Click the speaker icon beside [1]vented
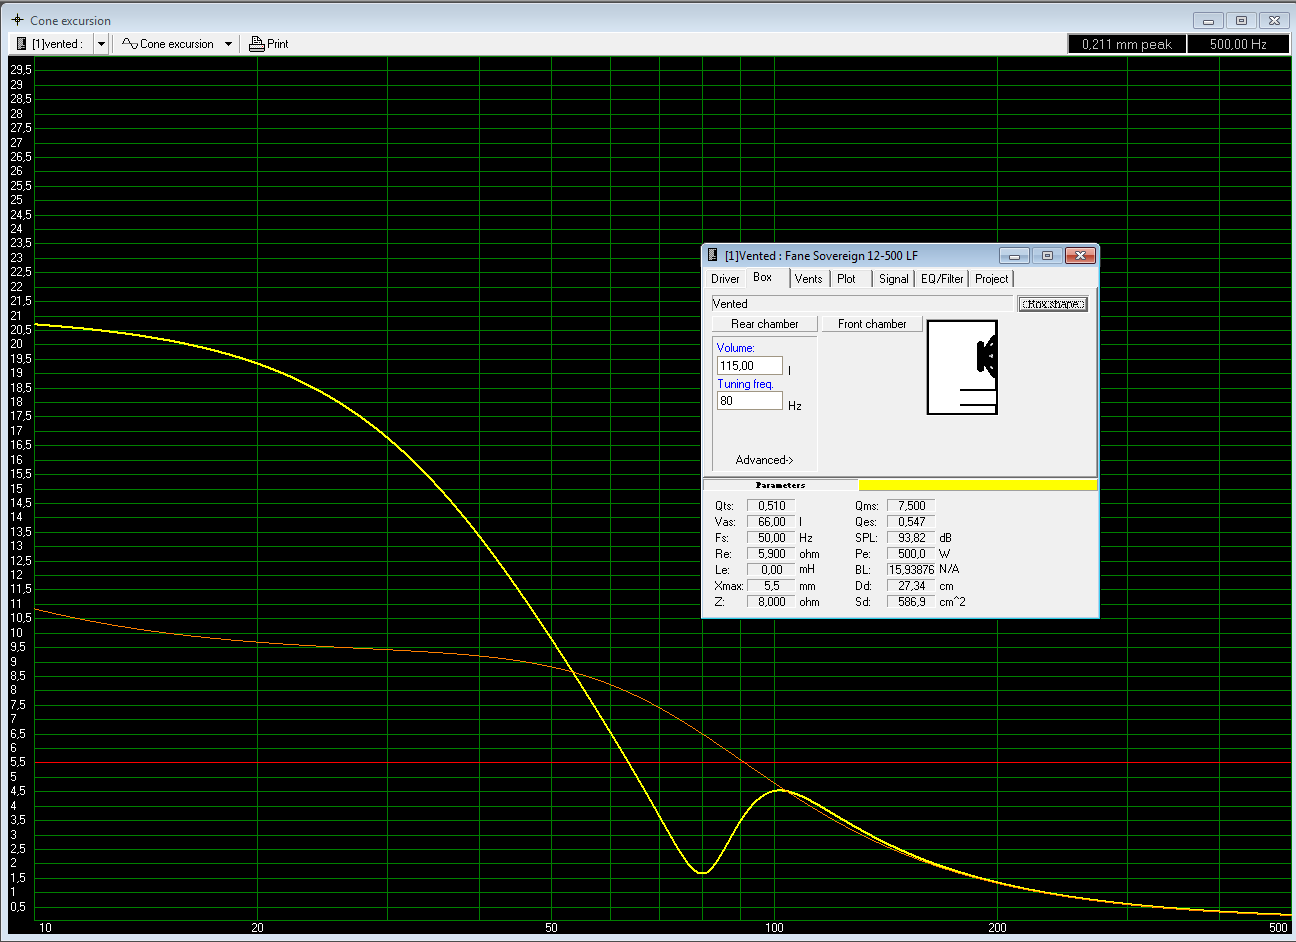 [21, 44]
